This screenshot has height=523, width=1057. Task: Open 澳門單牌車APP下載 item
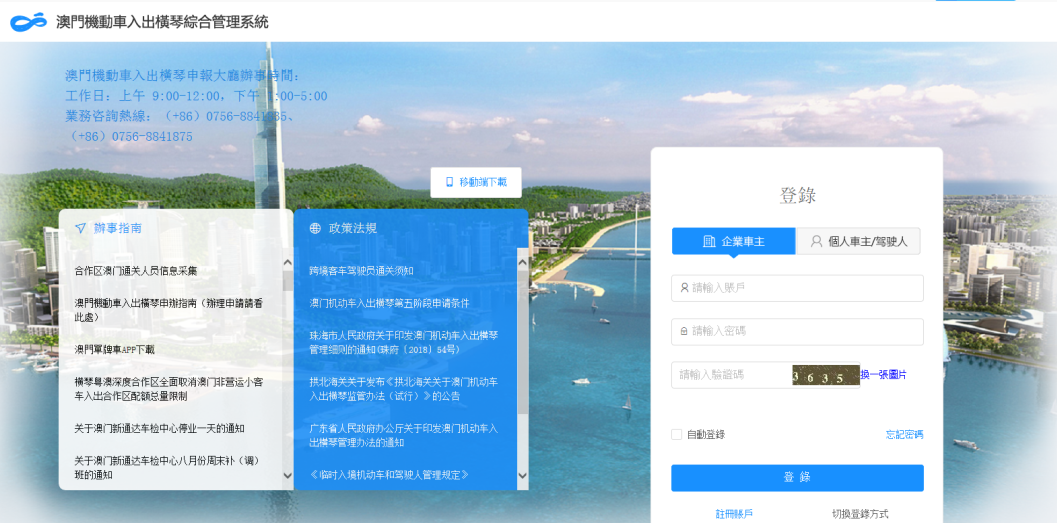[115, 350]
